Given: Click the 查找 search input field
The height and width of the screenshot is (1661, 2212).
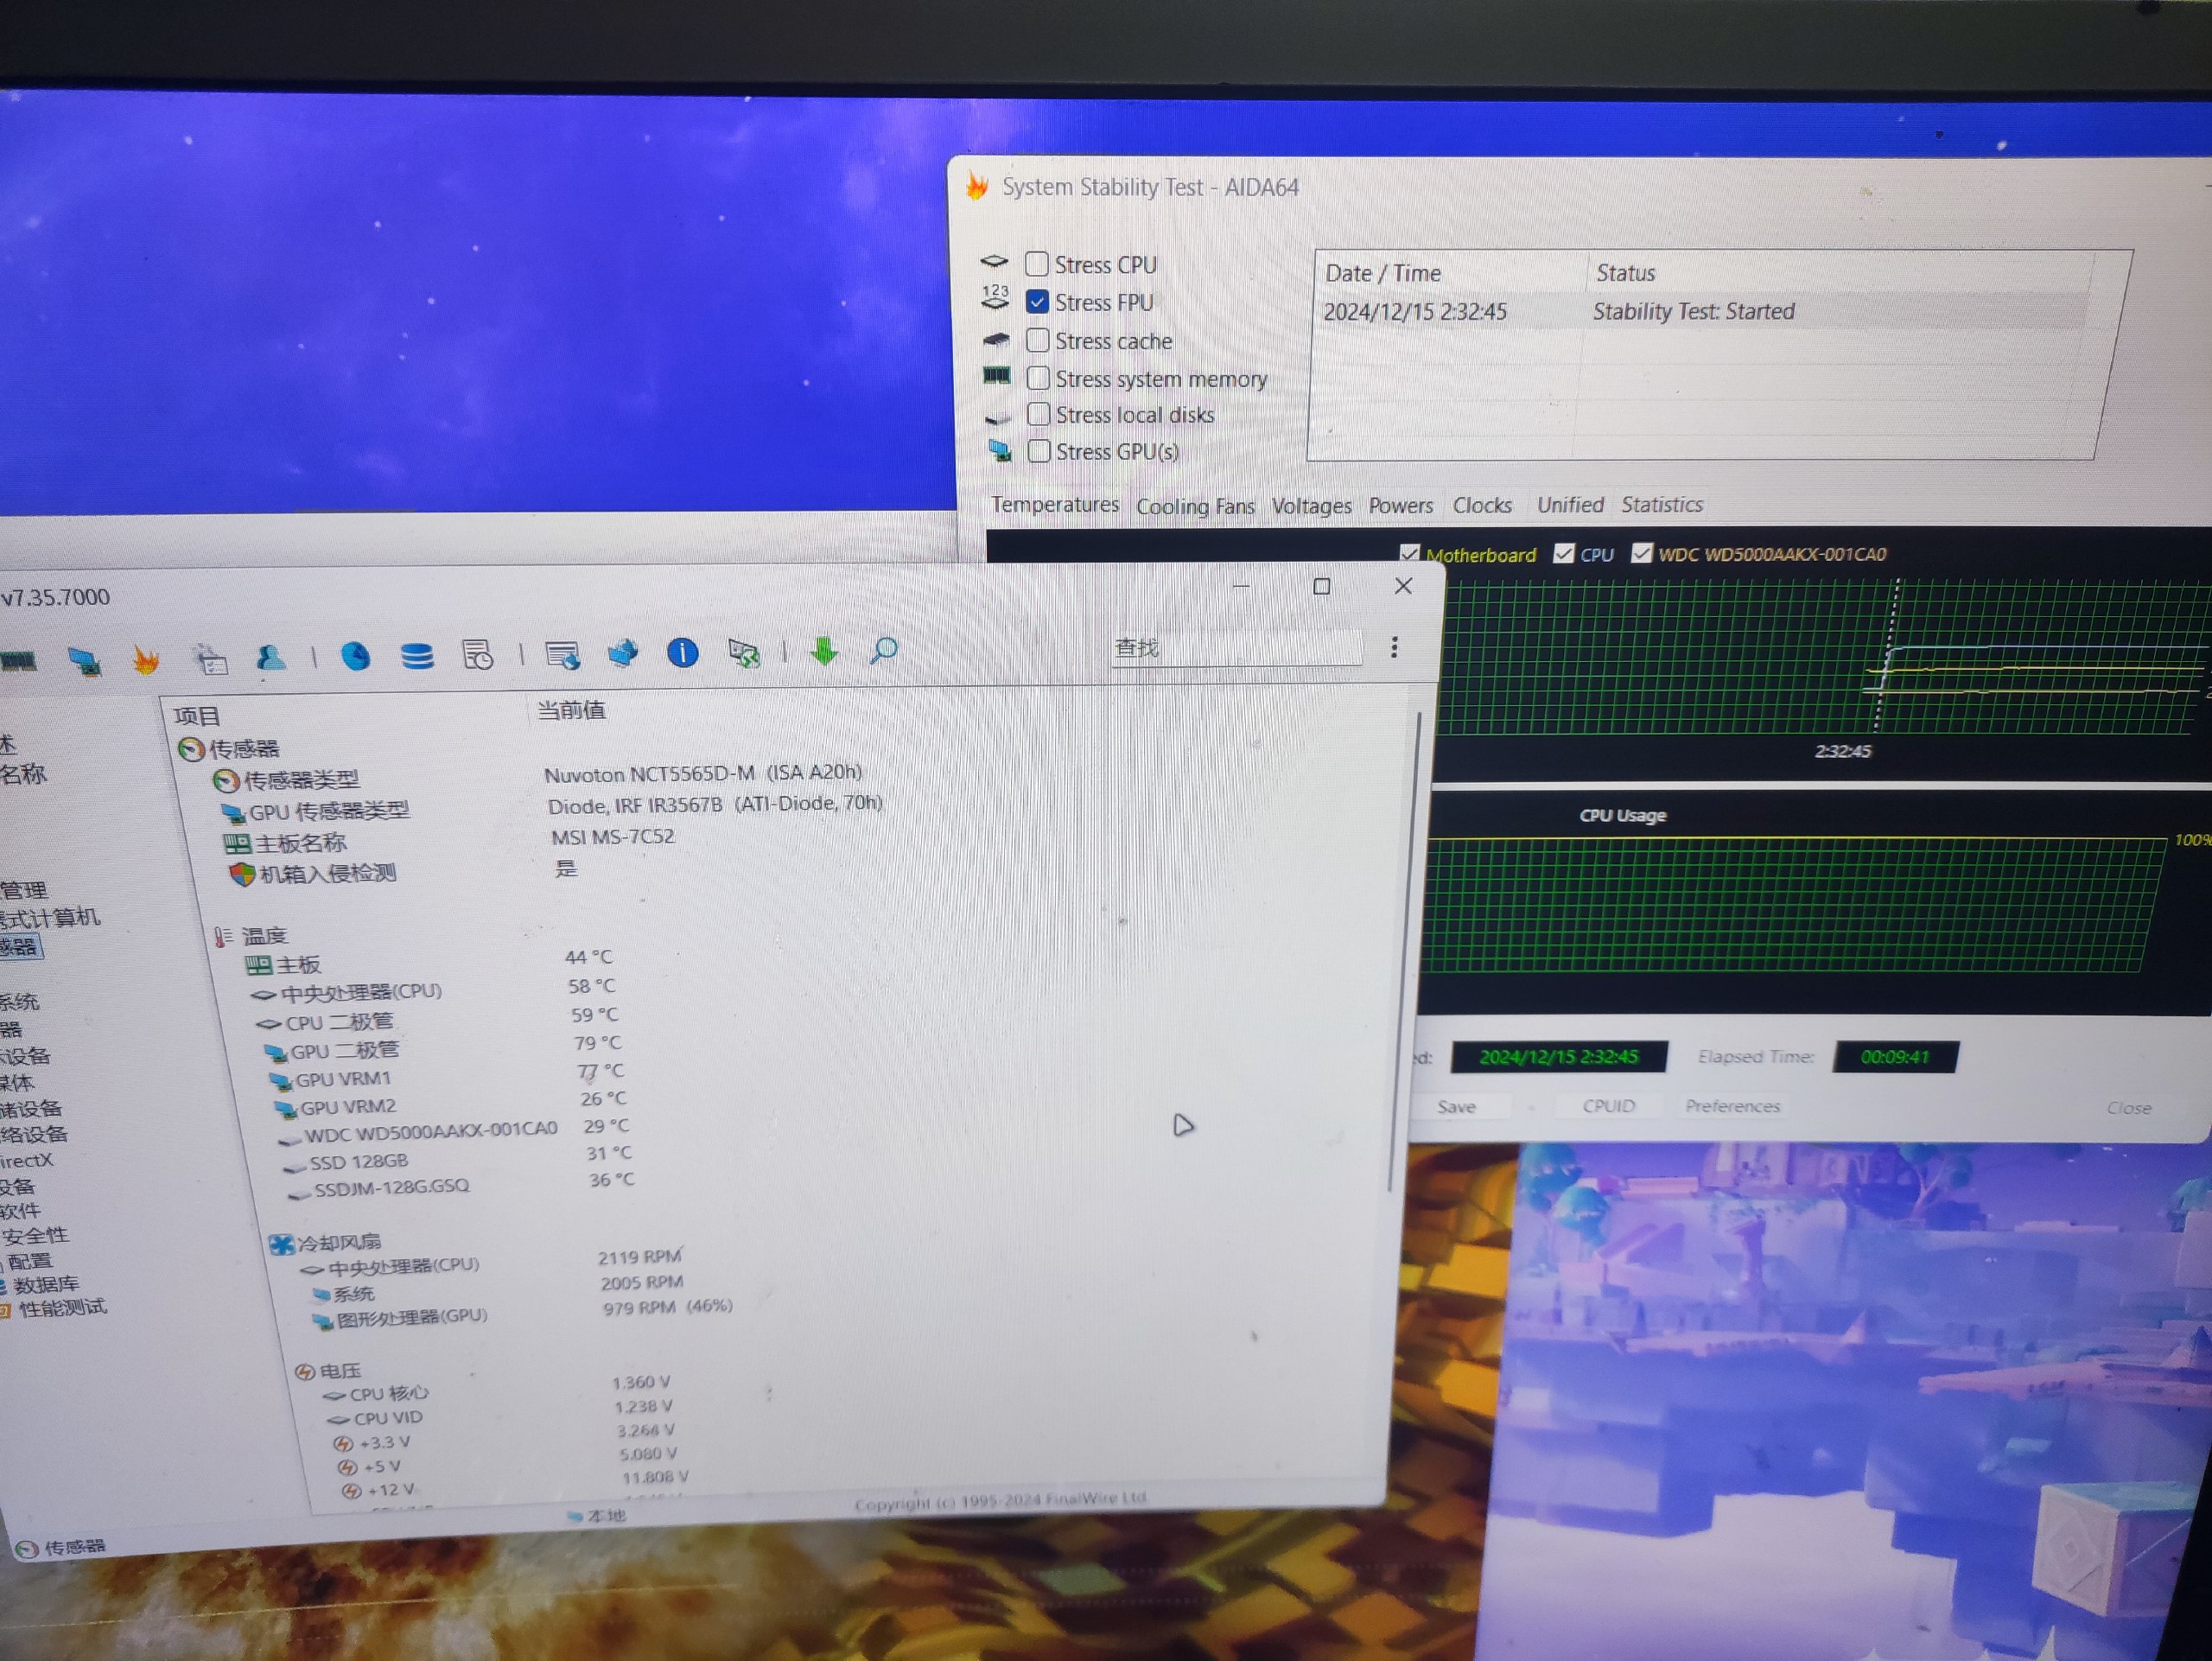Looking at the screenshot, I should click(x=1236, y=648).
